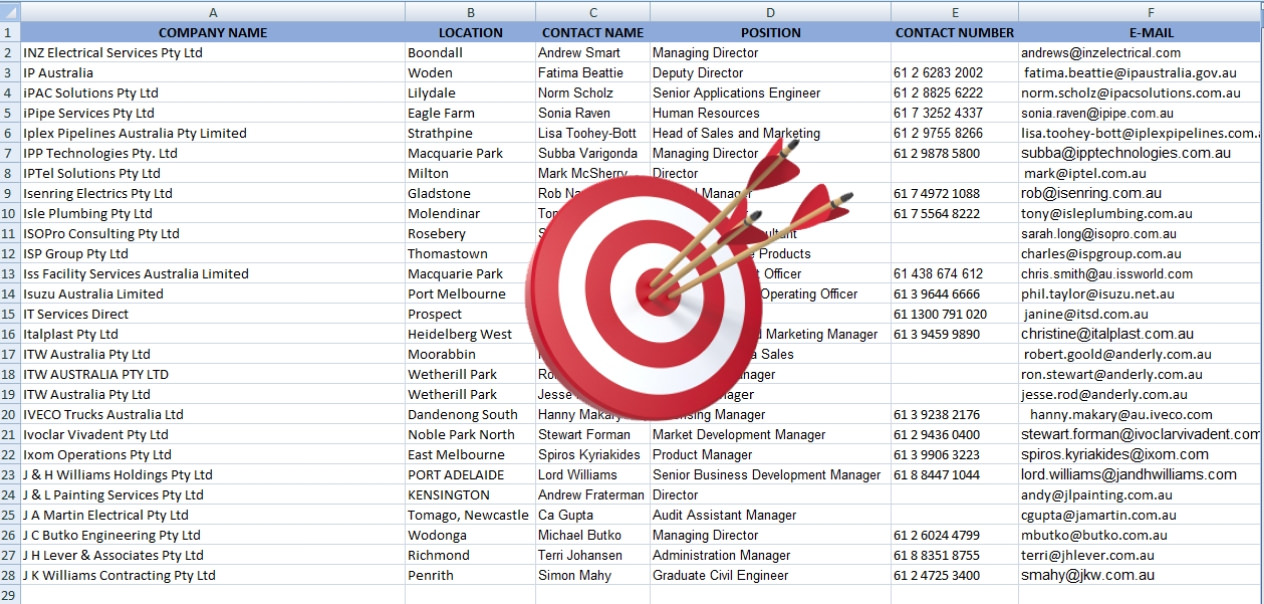This screenshot has height=604, width=1264.
Task: Click contact number 61 2 6283 2002
Action: (955, 73)
